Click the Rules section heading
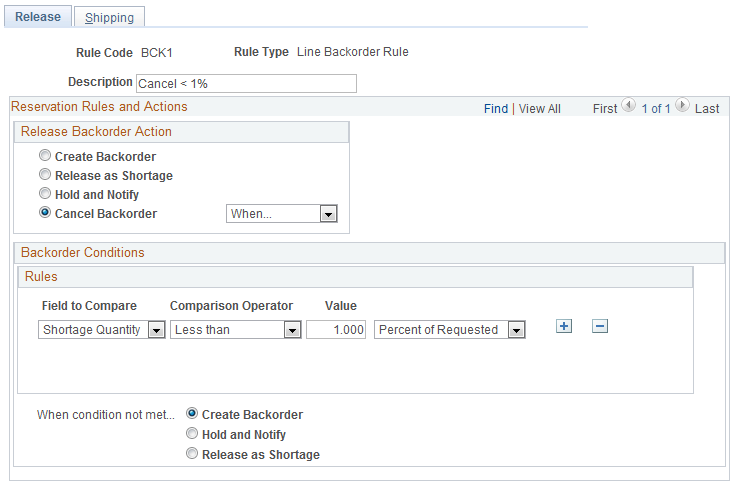The image size is (739, 490). (41, 277)
